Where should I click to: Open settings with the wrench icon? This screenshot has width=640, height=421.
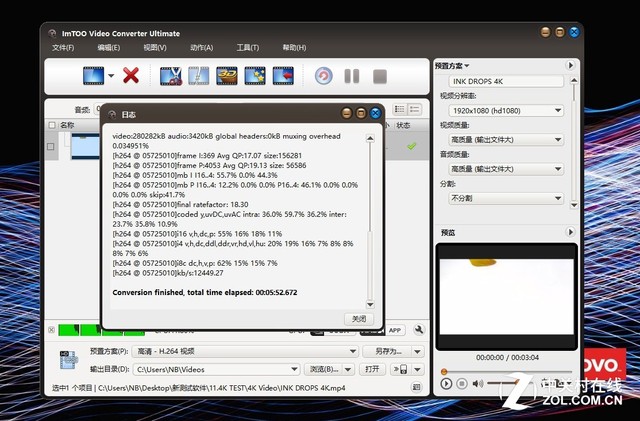[418, 330]
